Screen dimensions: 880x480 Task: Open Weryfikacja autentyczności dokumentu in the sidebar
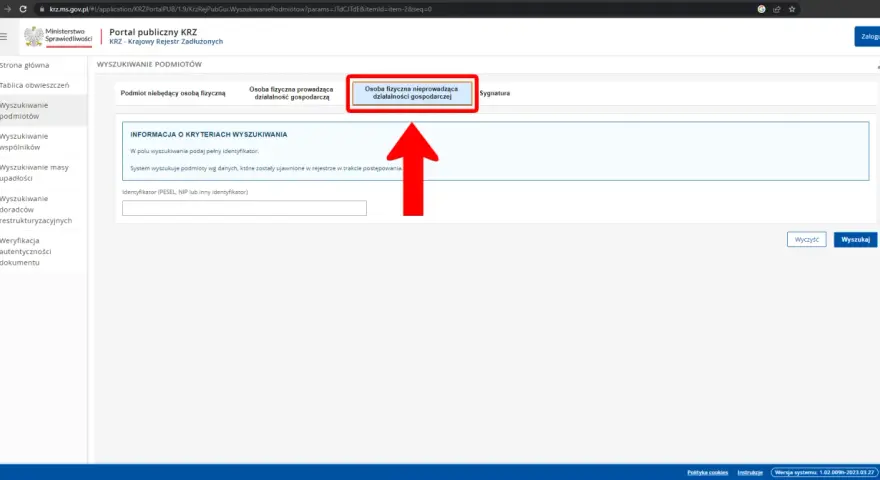tap(26, 251)
